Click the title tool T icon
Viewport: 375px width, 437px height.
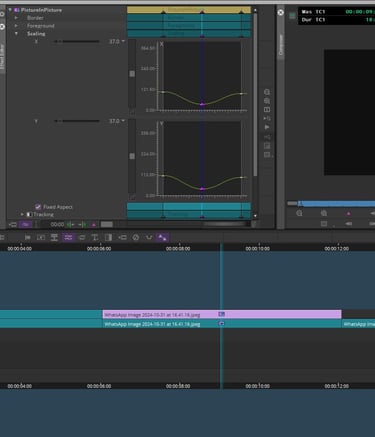tap(95, 237)
